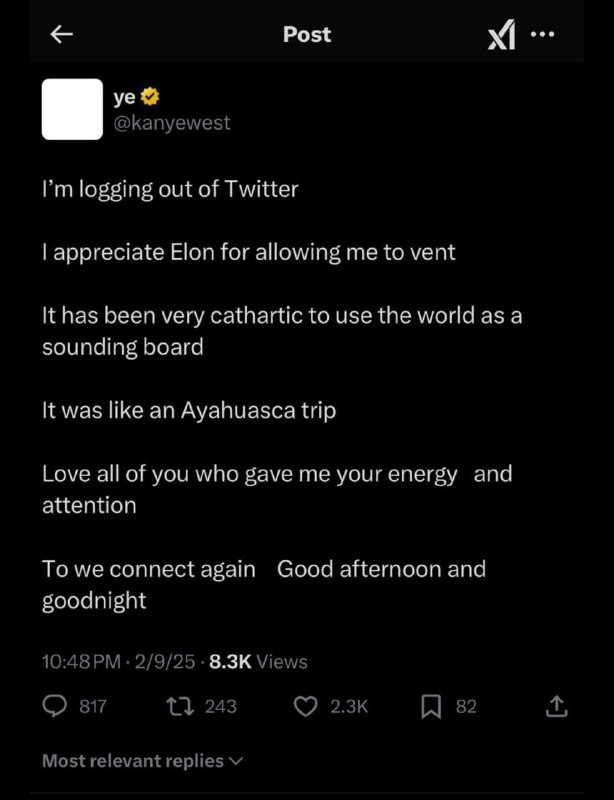The width and height of the screenshot is (614, 800).
Task: Click ye's verified badge
Action: pyautogui.click(x=149, y=97)
